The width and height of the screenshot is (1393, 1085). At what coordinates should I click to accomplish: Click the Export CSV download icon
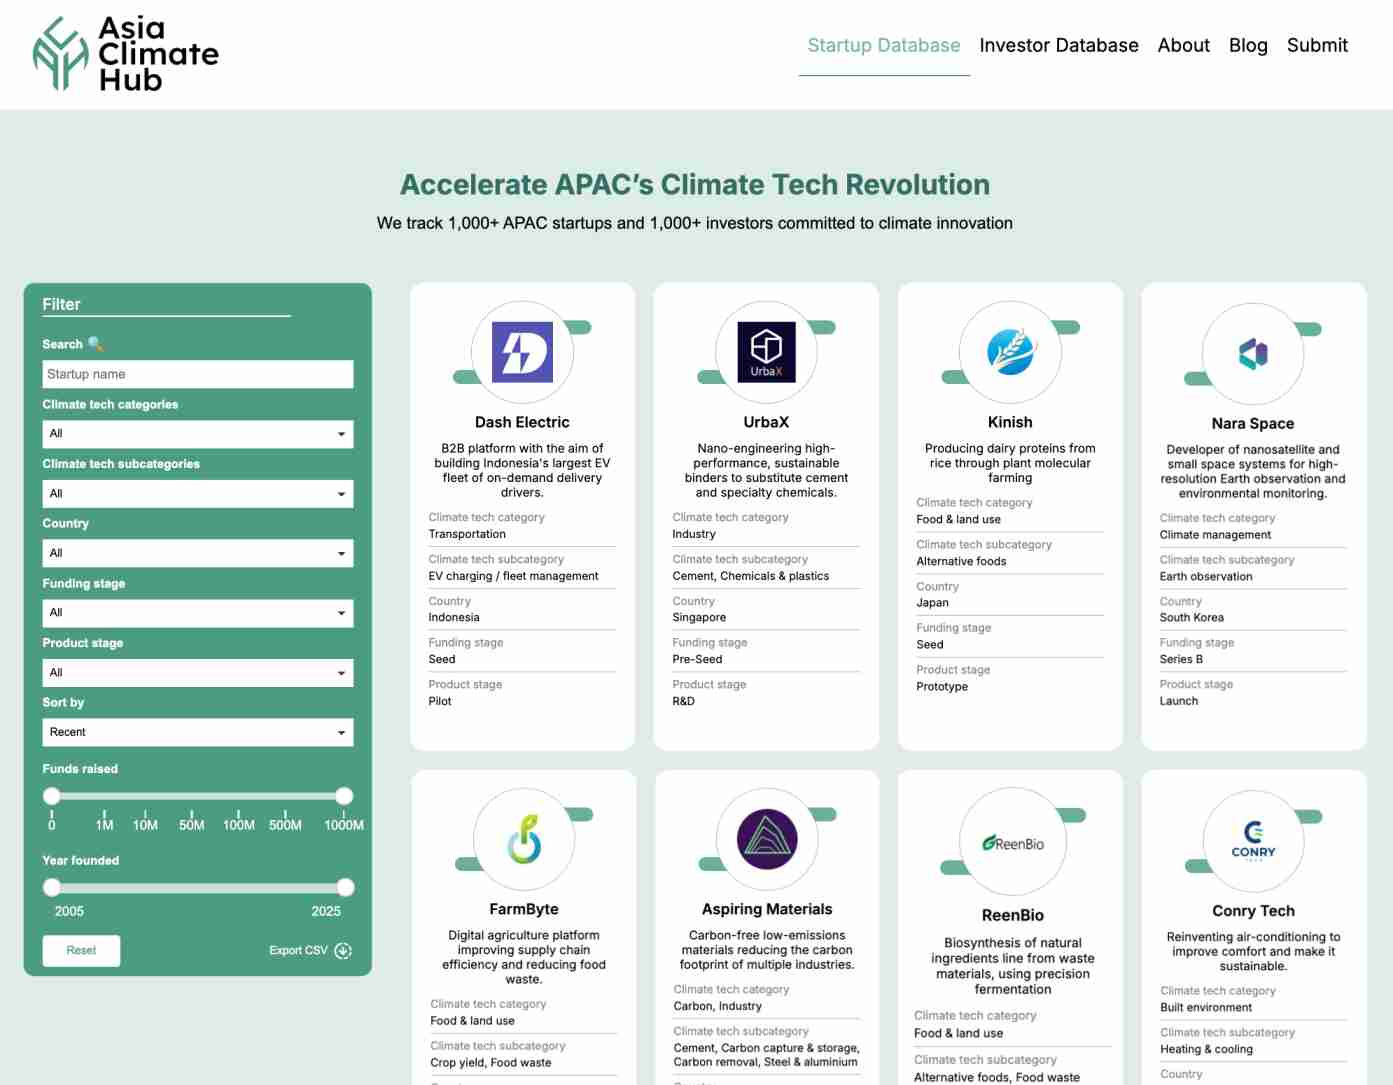coord(343,951)
